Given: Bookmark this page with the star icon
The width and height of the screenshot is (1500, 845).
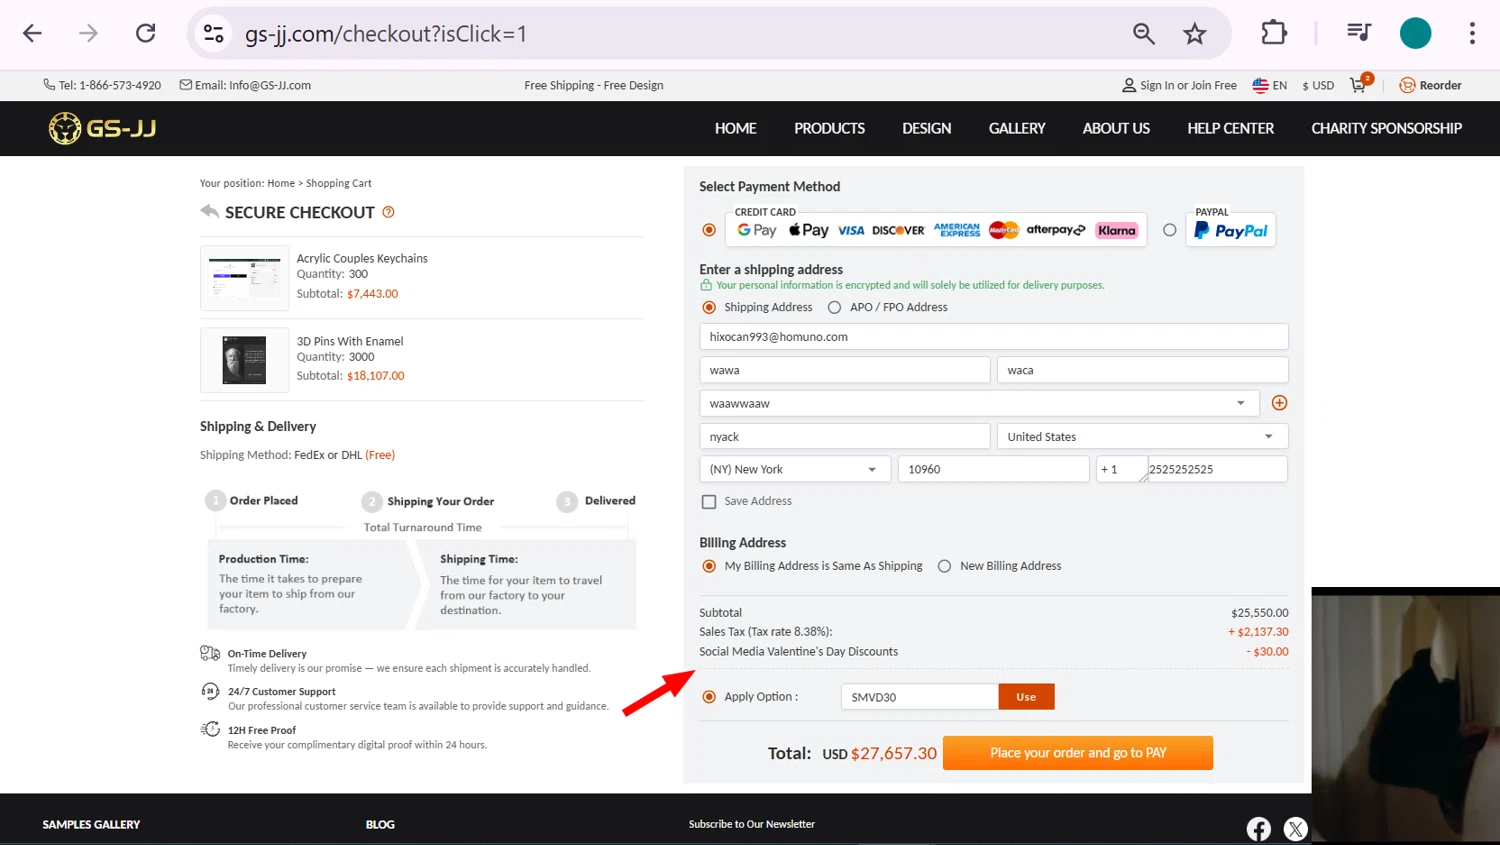Looking at the screenshot, I should coord(1195,33).
